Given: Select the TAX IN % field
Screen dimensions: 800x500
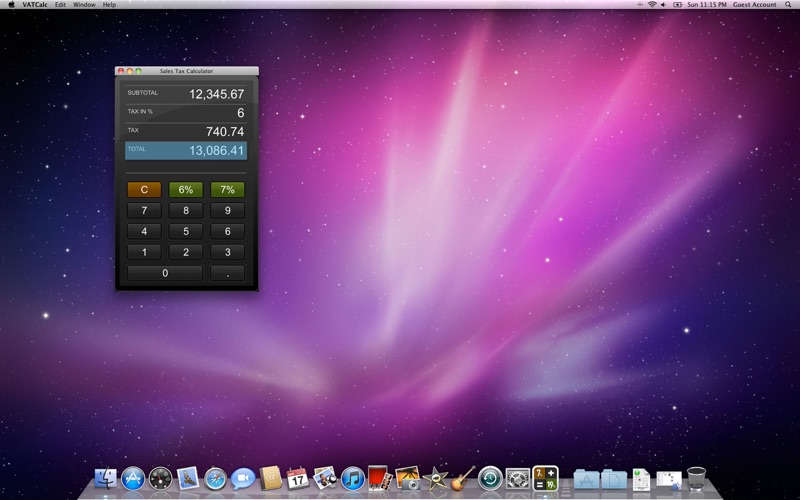Looking at the screenshot, I should click(186, 113).
